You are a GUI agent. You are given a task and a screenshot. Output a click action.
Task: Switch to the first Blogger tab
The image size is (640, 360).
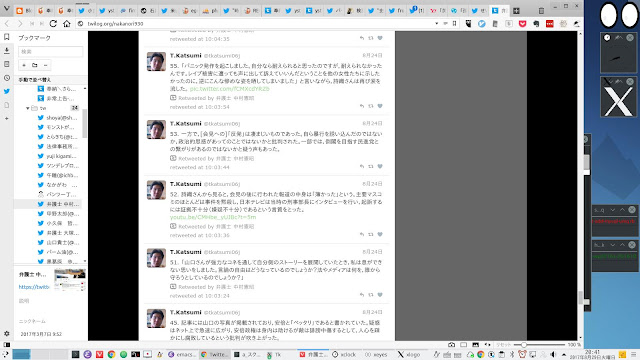pos(23,11)
